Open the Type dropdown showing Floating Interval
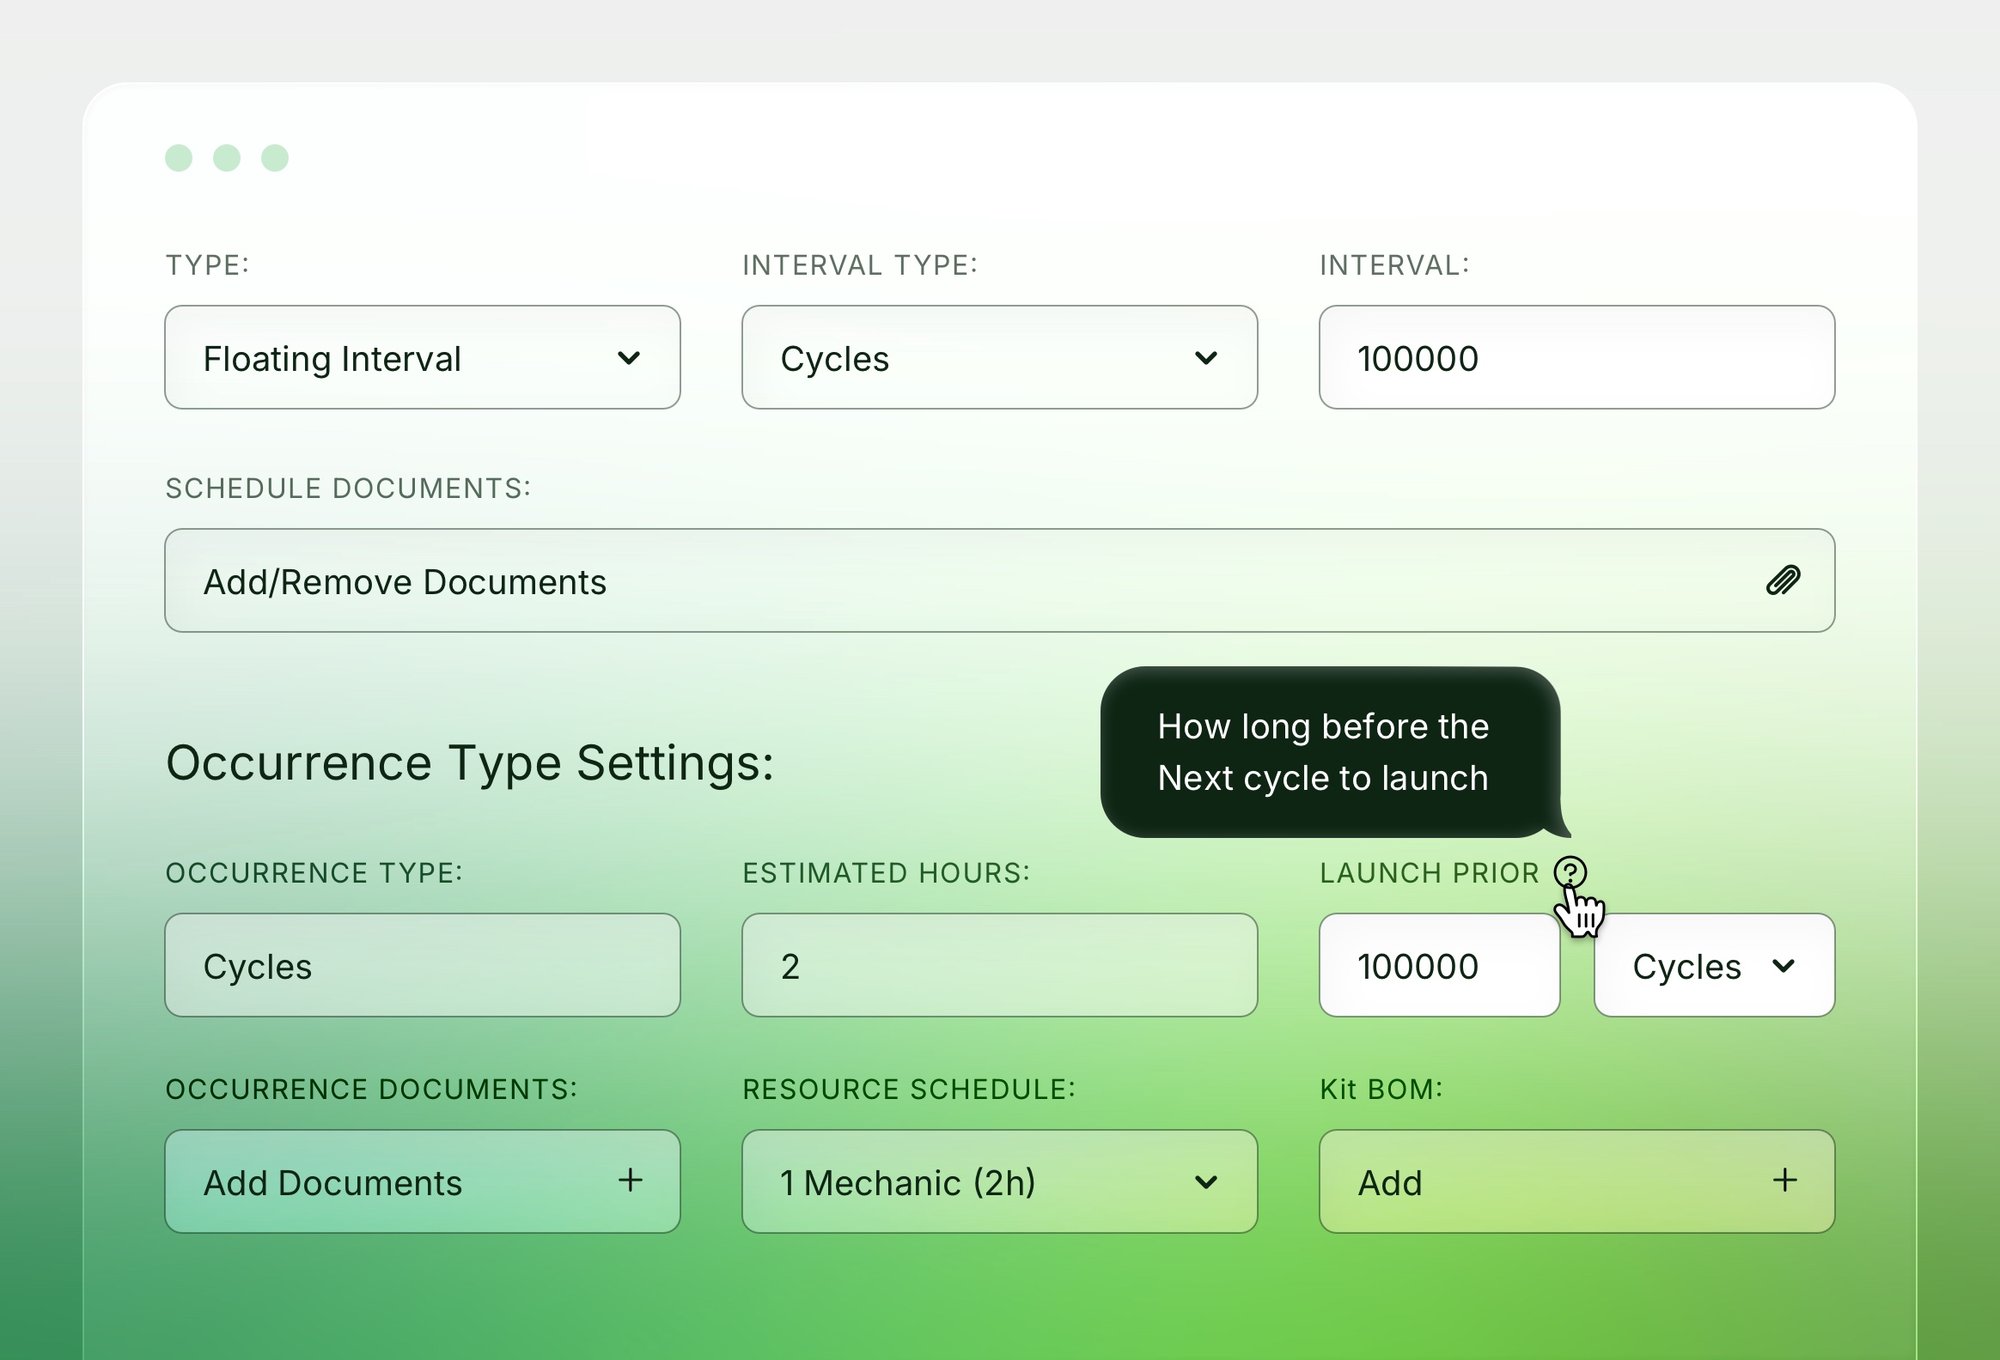Viewport: 2000px width, 1360px height. pyautogui.click(x=422, y=357)
